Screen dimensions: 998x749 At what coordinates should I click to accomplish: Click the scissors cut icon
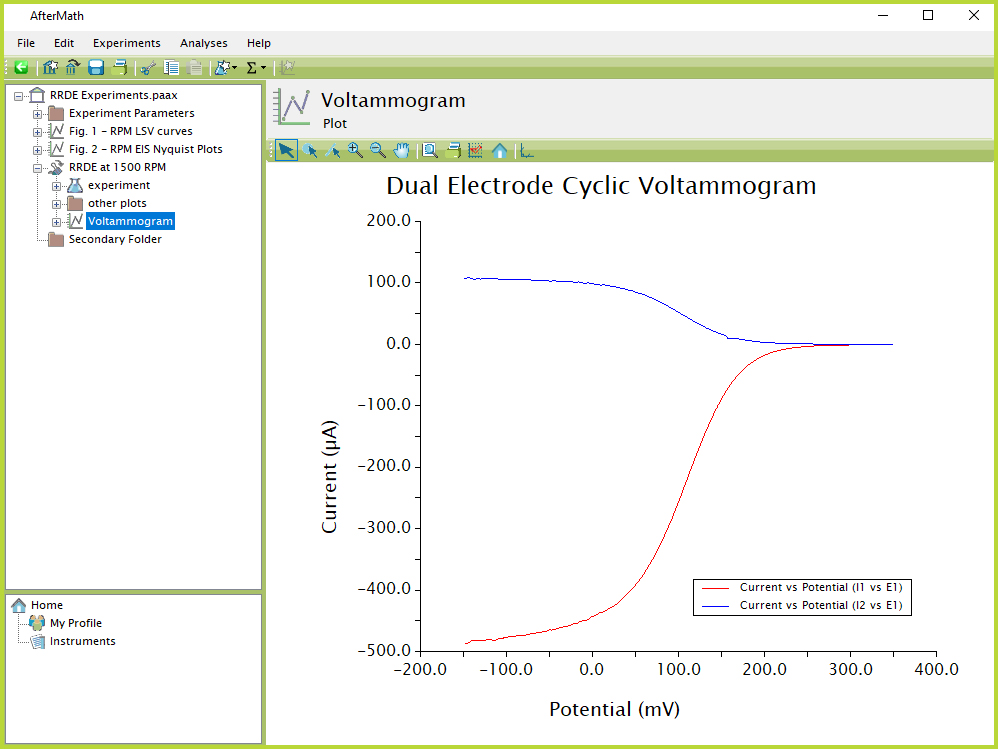(x=148, y=68)
